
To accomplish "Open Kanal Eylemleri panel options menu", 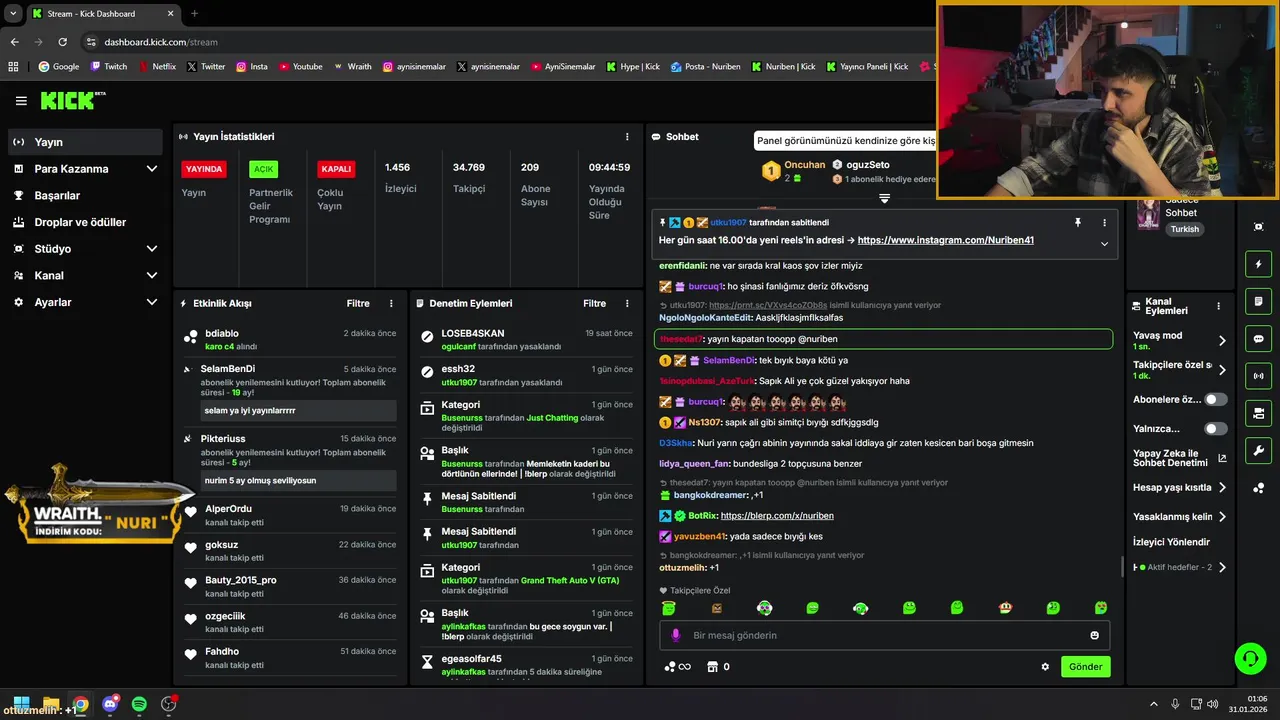I will coord(1218,307).
